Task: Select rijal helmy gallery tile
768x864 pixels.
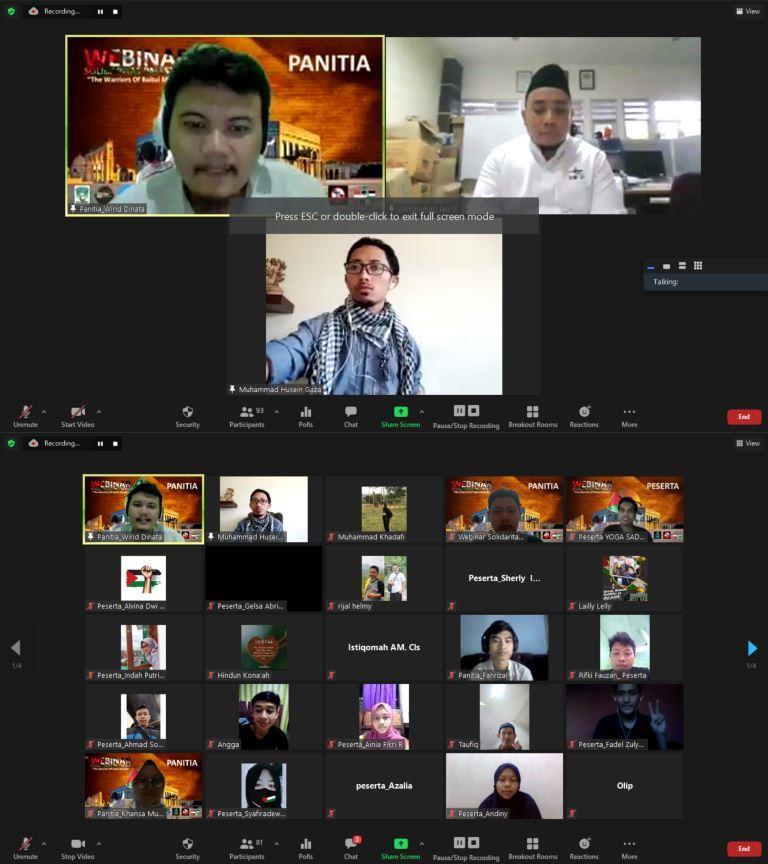Action: coord(384,578)
